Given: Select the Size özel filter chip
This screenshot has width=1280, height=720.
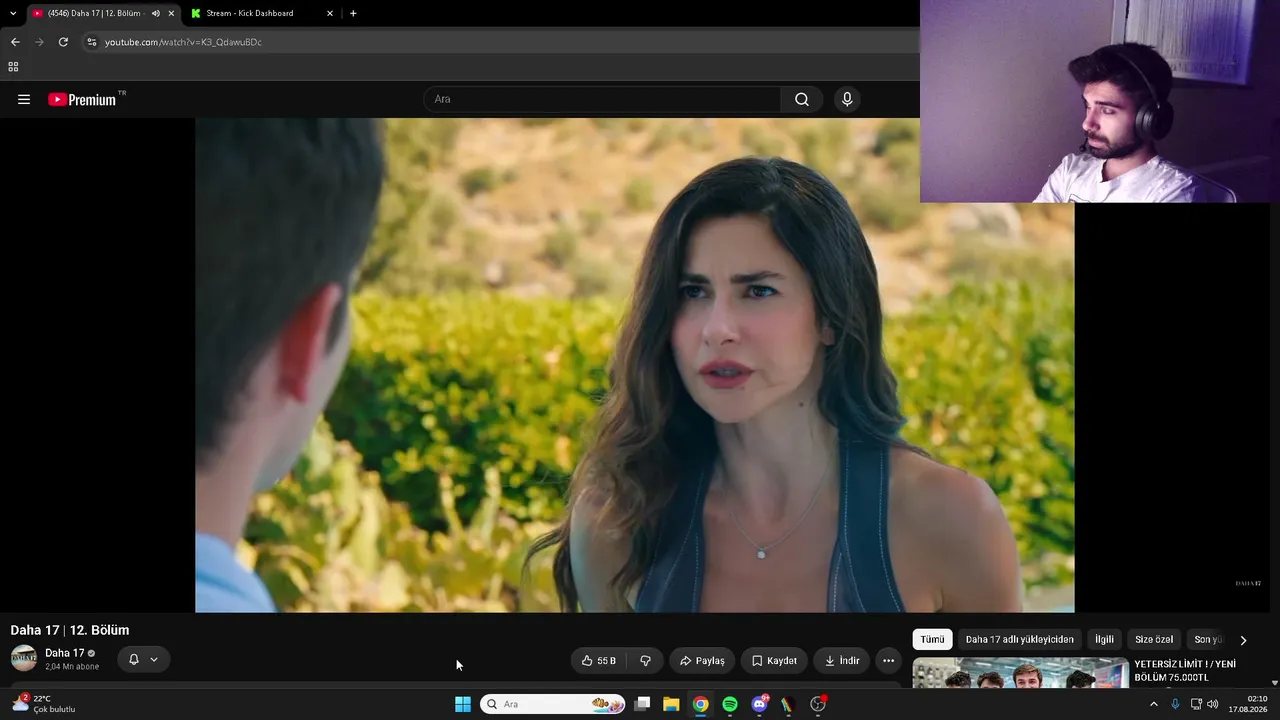Looking at the screenshot, I should tap(1154, 639).
